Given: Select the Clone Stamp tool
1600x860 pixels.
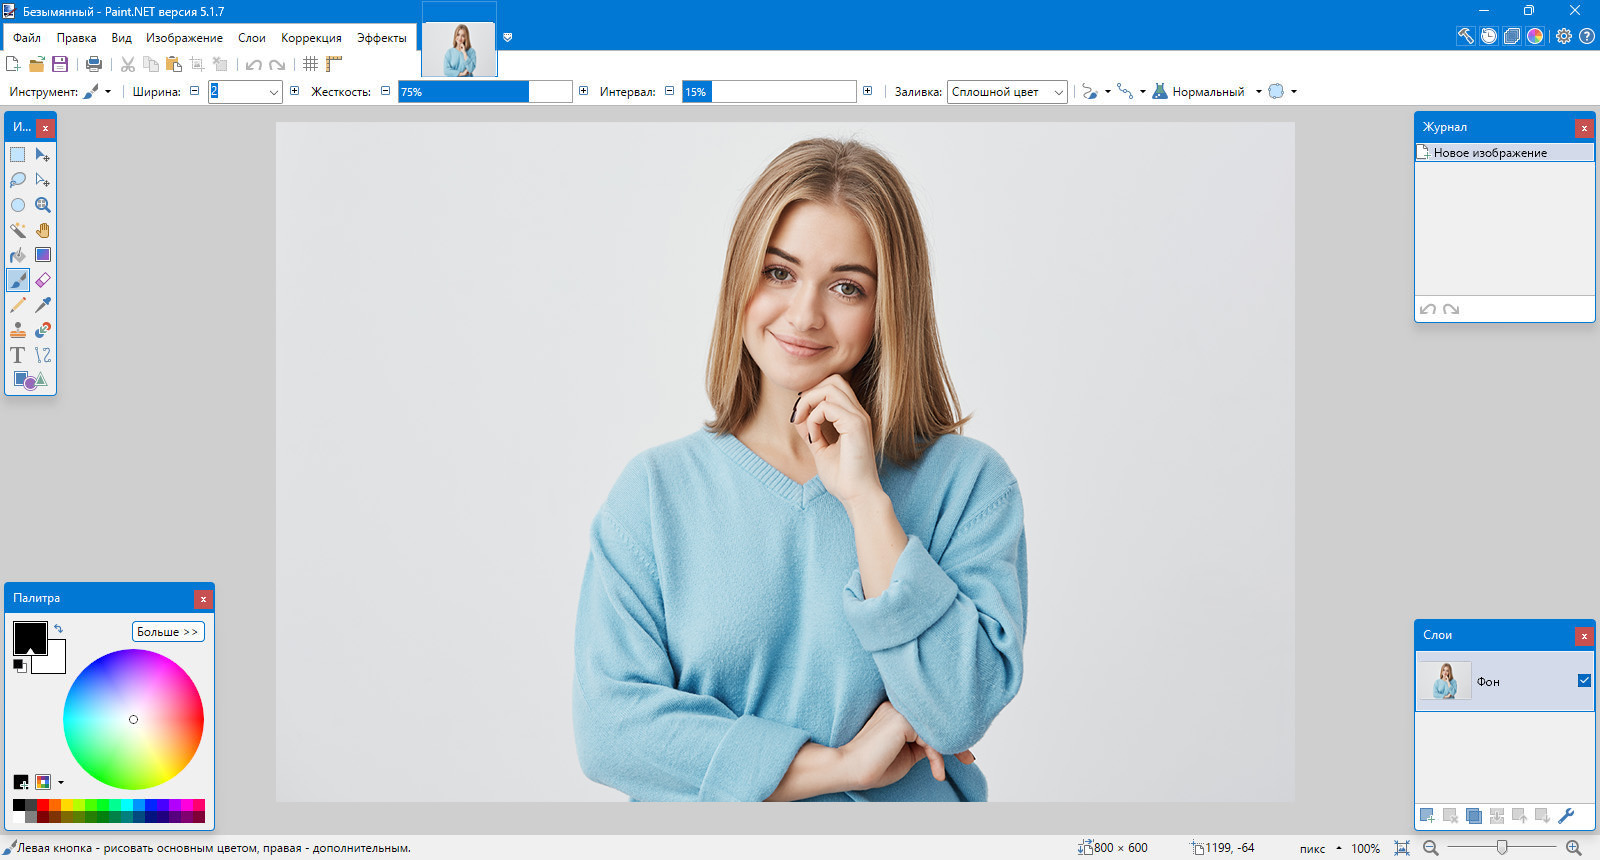Looking at the screenshot, I should (18, 330).
